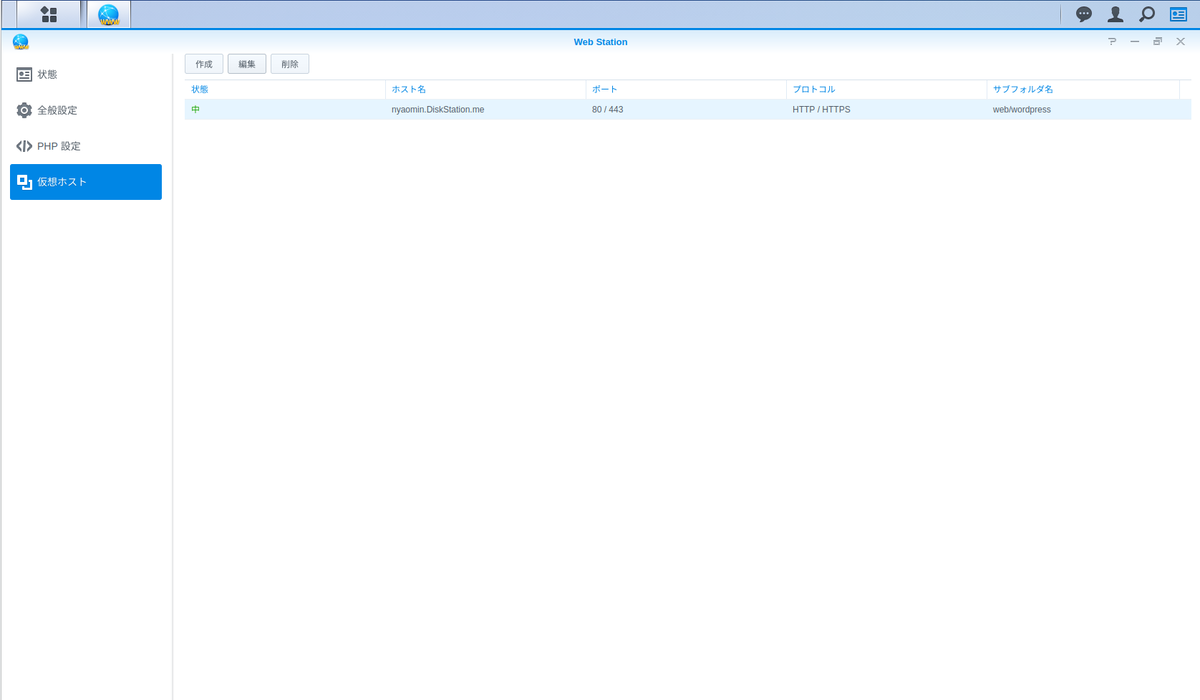Click the Web Station title bar globe icon

click(x=21, y=42)
